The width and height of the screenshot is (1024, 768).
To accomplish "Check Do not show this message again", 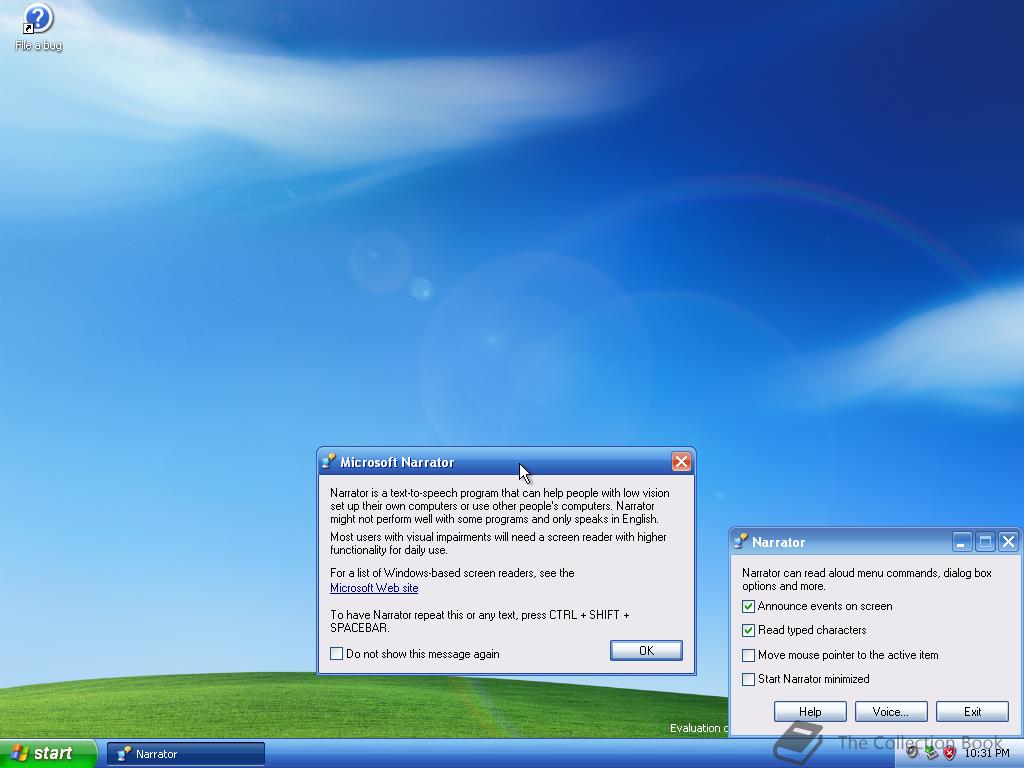I will coord(336,654).
